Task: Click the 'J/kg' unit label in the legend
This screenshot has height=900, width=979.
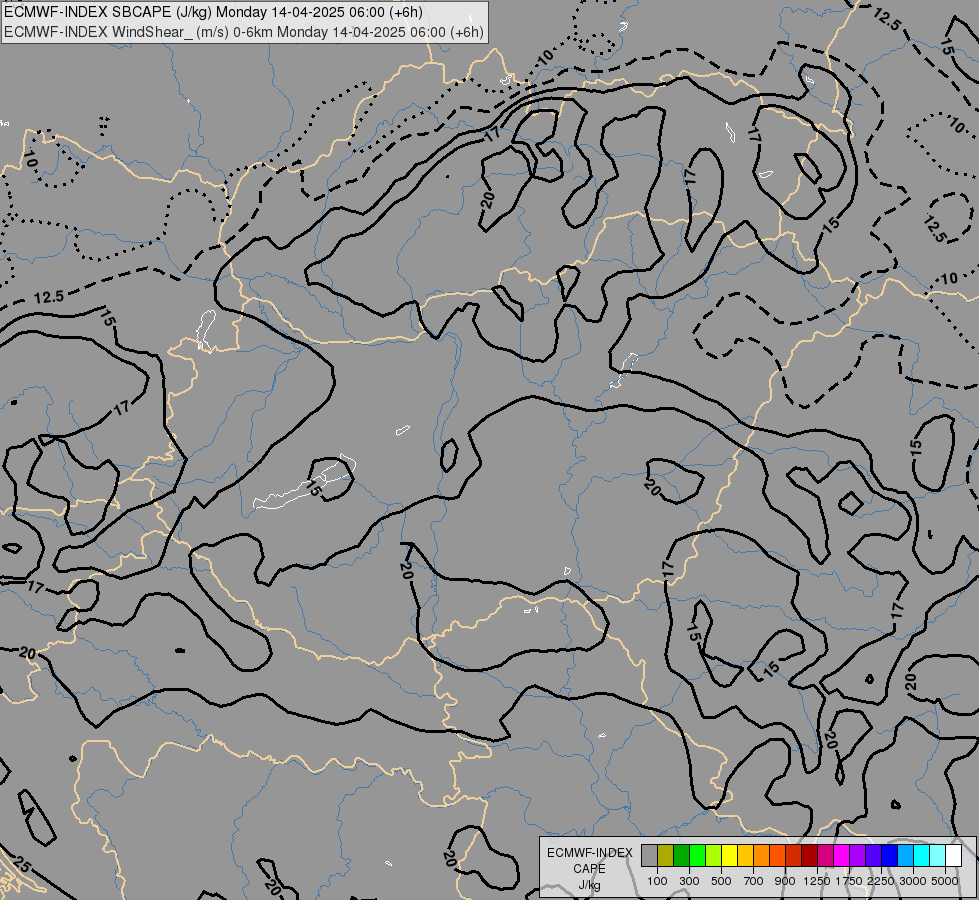Action: pos(589,885)
